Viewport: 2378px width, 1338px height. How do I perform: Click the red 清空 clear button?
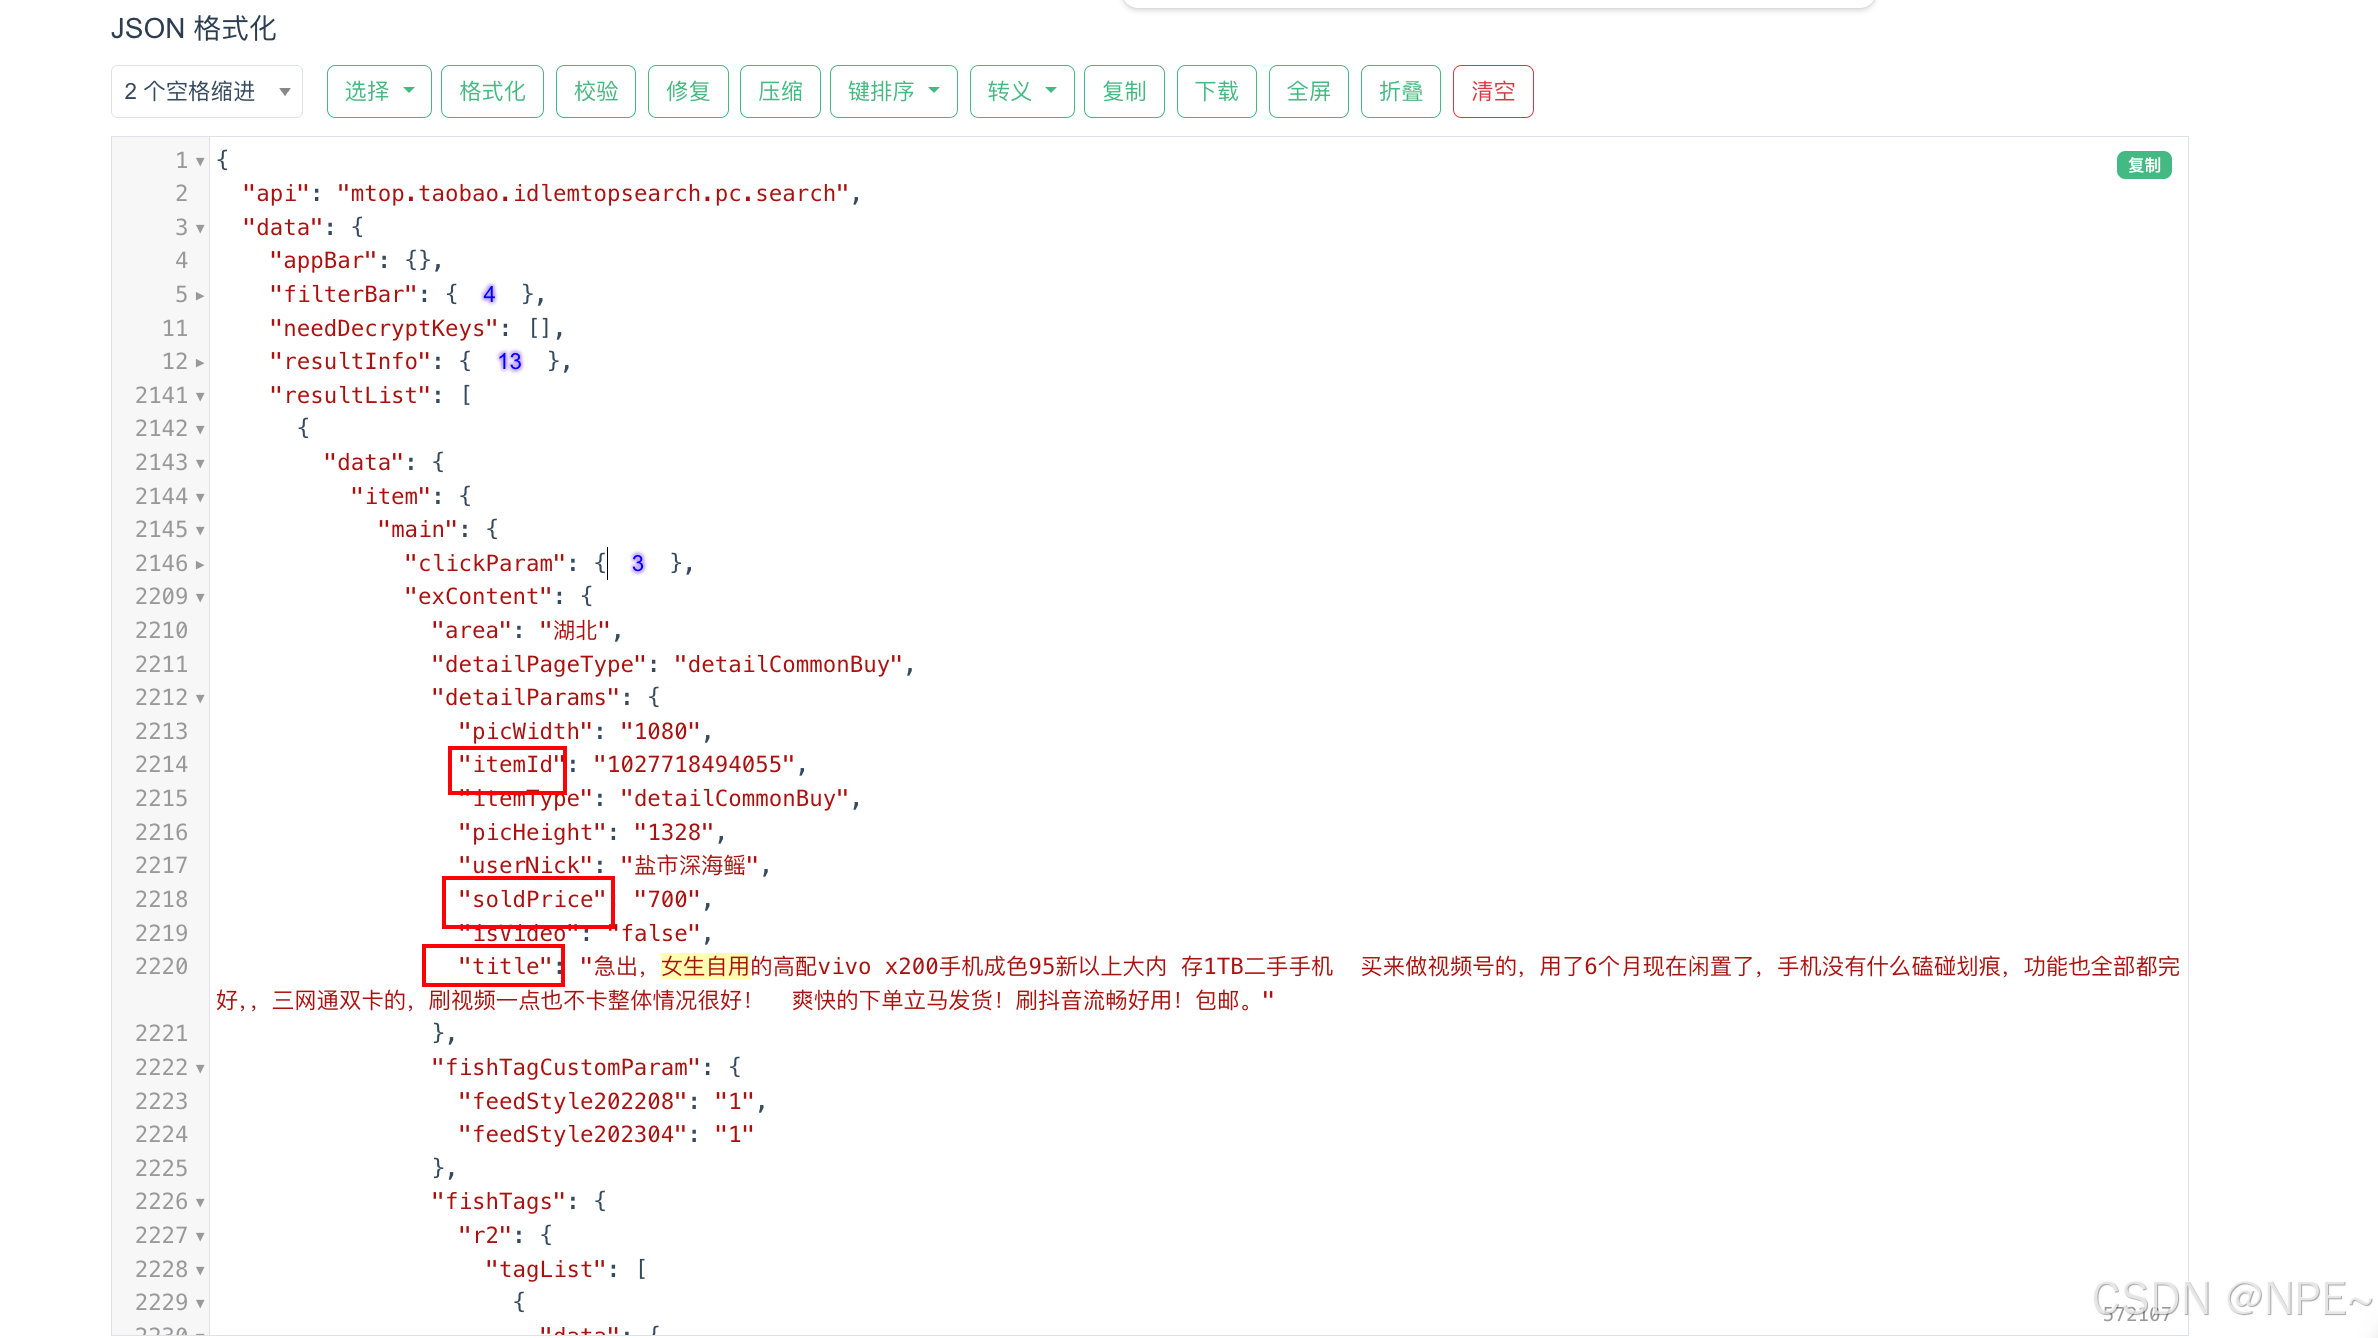1492,92
